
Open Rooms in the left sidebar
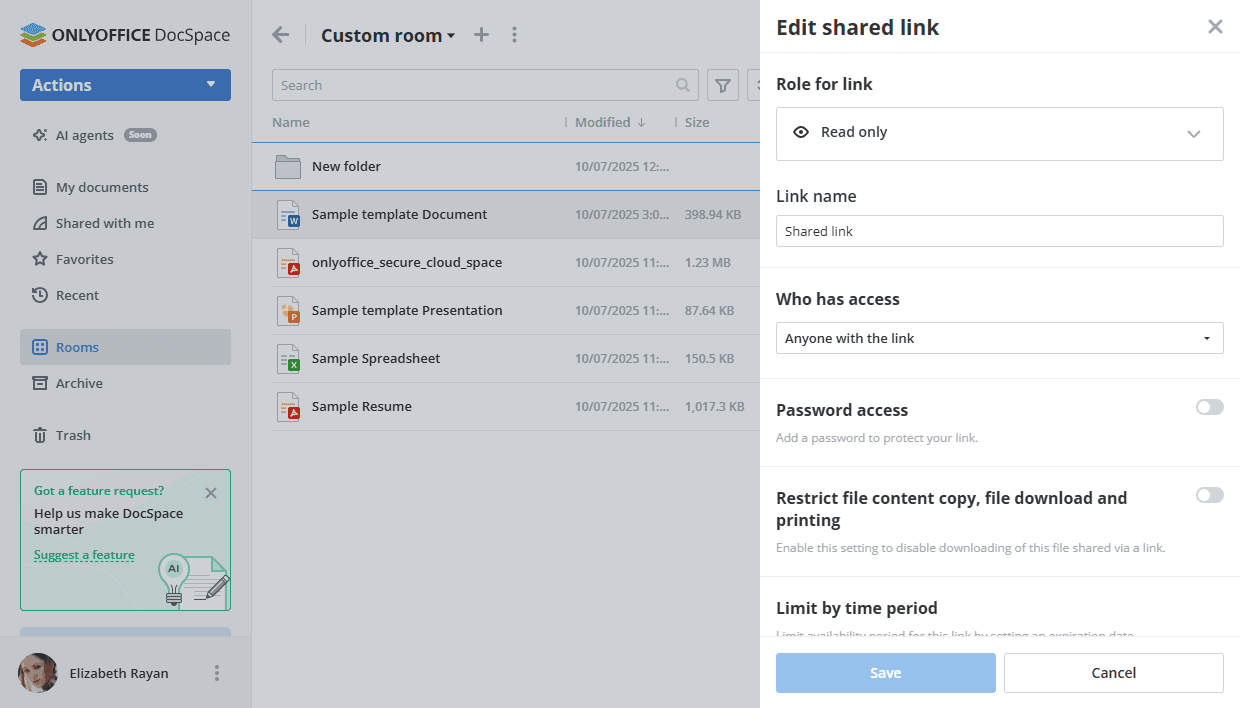click(x=77, y=347)
